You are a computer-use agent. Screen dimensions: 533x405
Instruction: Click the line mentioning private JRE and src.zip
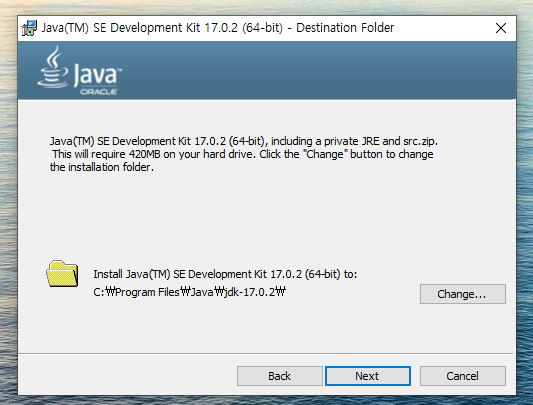coord(244,141)
